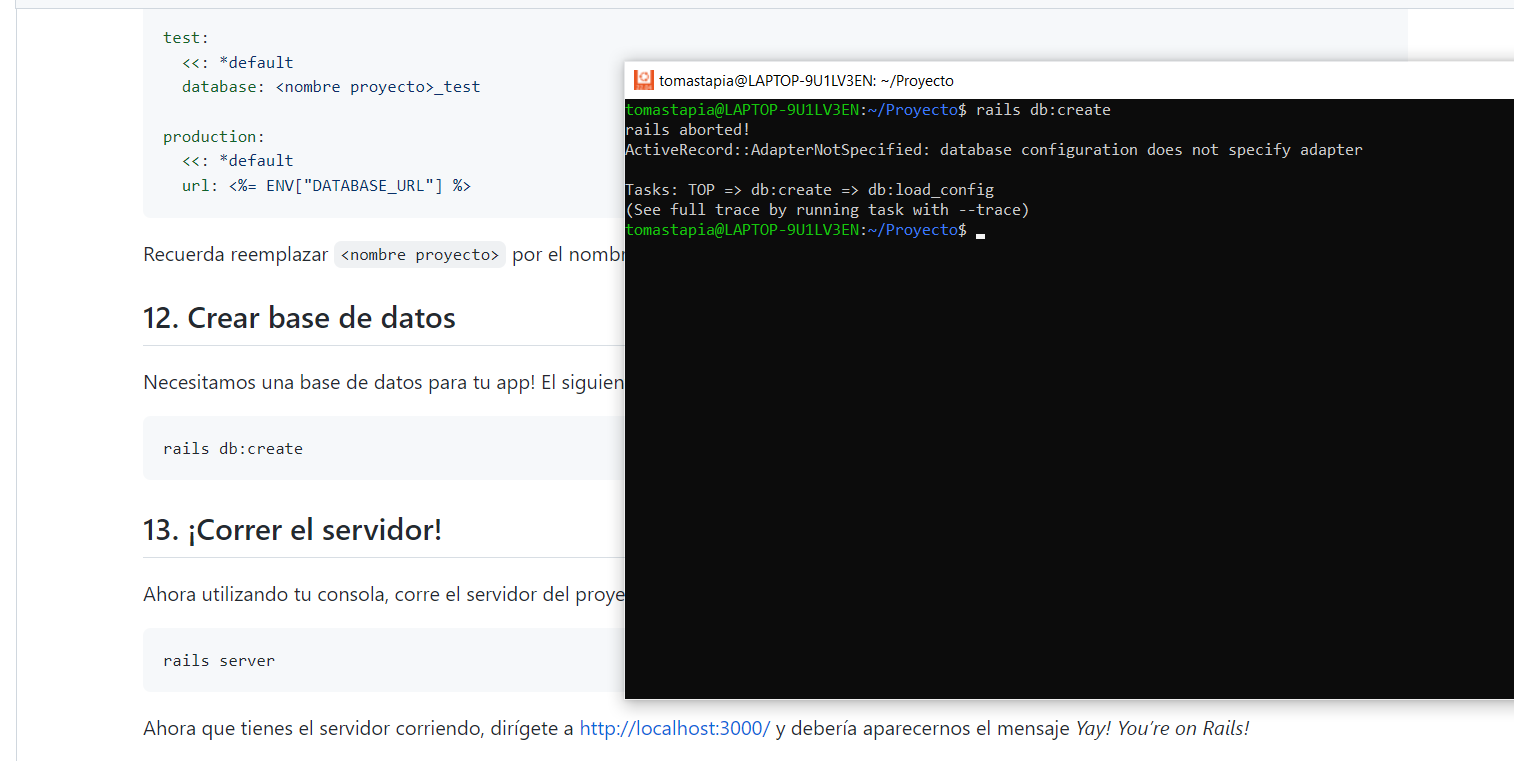Open the http://localhost:3000/ link
Viewport: 1514px width, 761px height.
[x=674, y=728]
